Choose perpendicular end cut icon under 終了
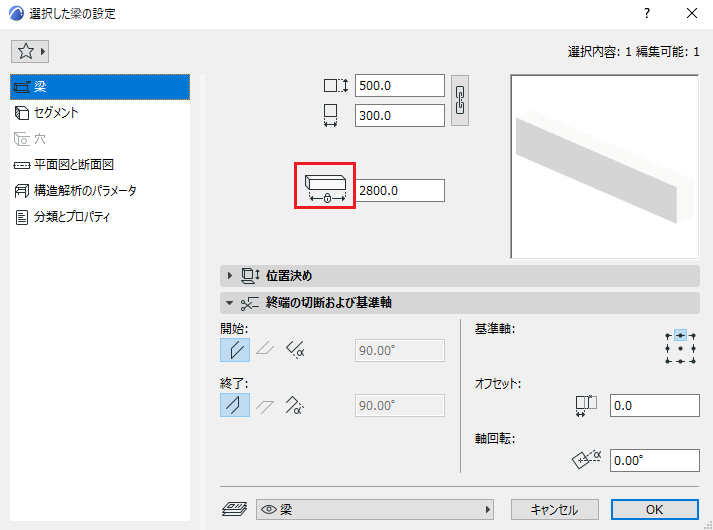Viewport: 713px width, 530px height. click(x=235, y=405)
